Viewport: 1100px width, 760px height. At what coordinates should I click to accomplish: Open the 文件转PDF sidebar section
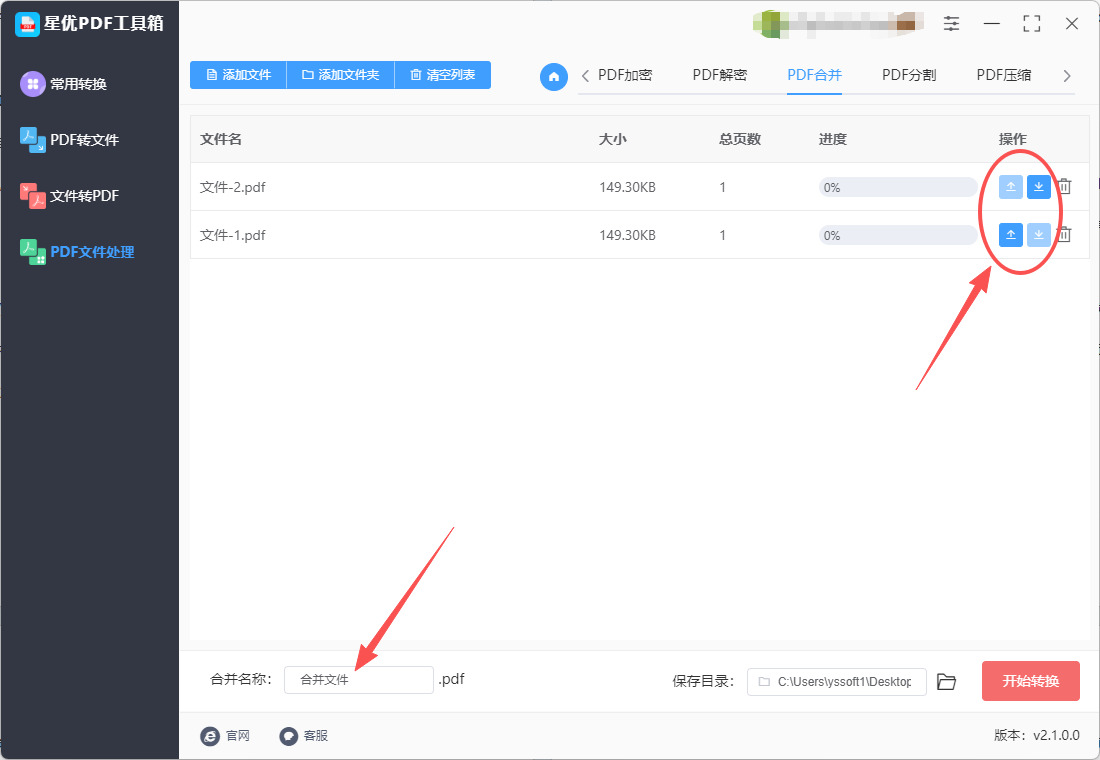tap(69, 196)
